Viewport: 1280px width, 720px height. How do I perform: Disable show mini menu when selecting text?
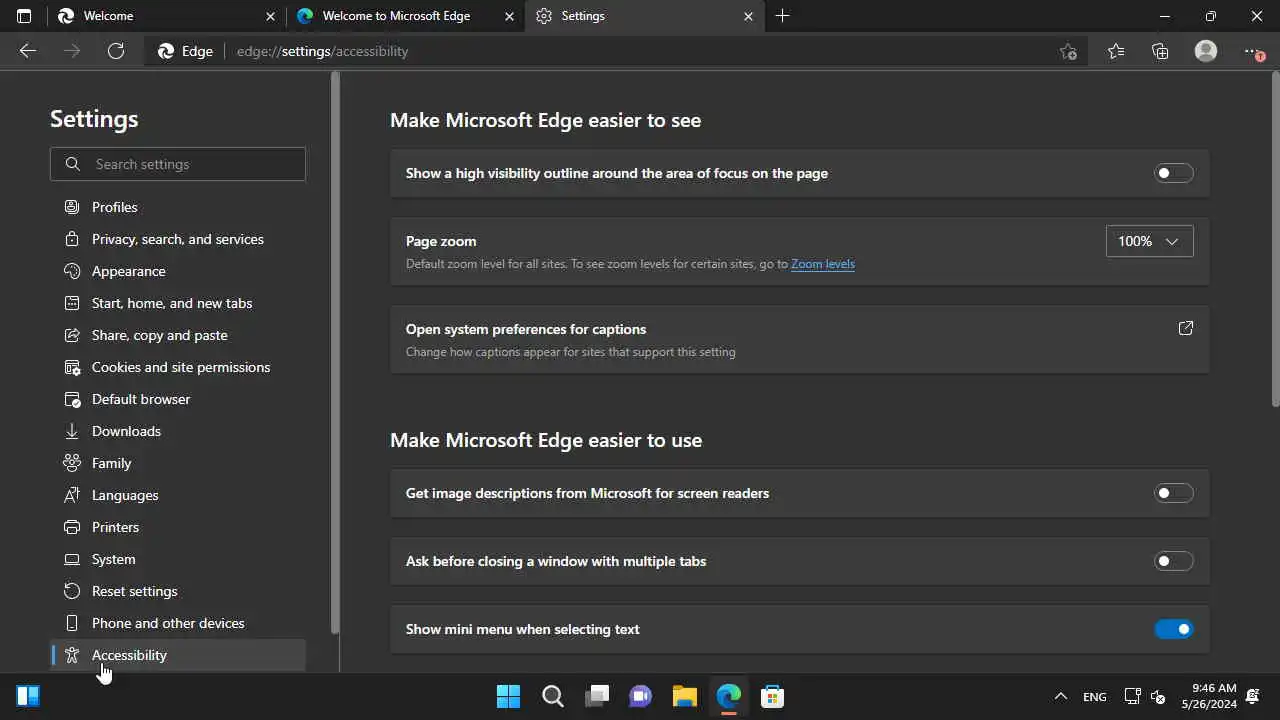coord(1174,629)
